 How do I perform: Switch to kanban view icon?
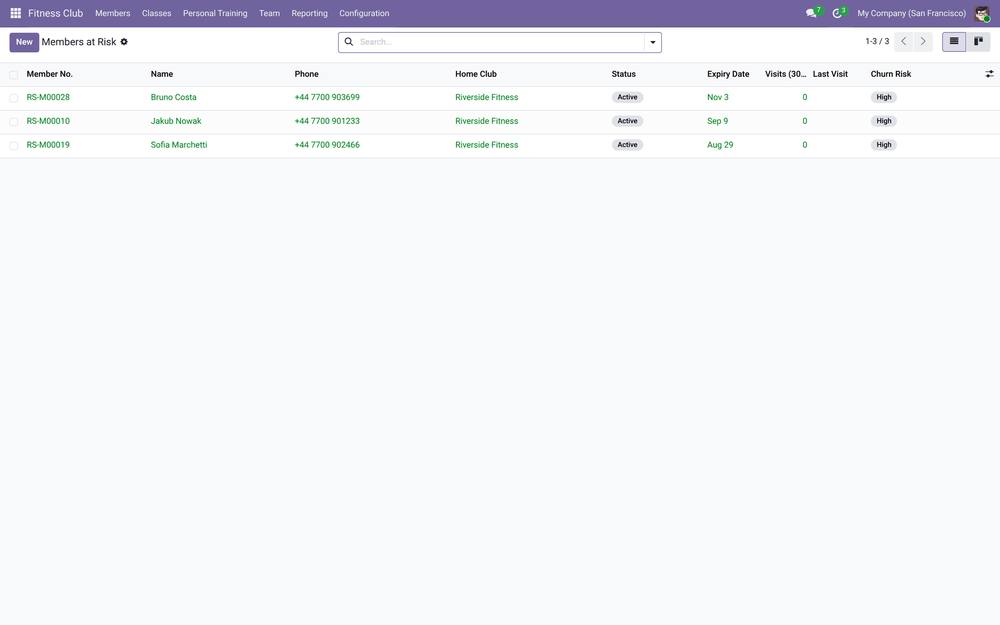(x=978, y=41)
